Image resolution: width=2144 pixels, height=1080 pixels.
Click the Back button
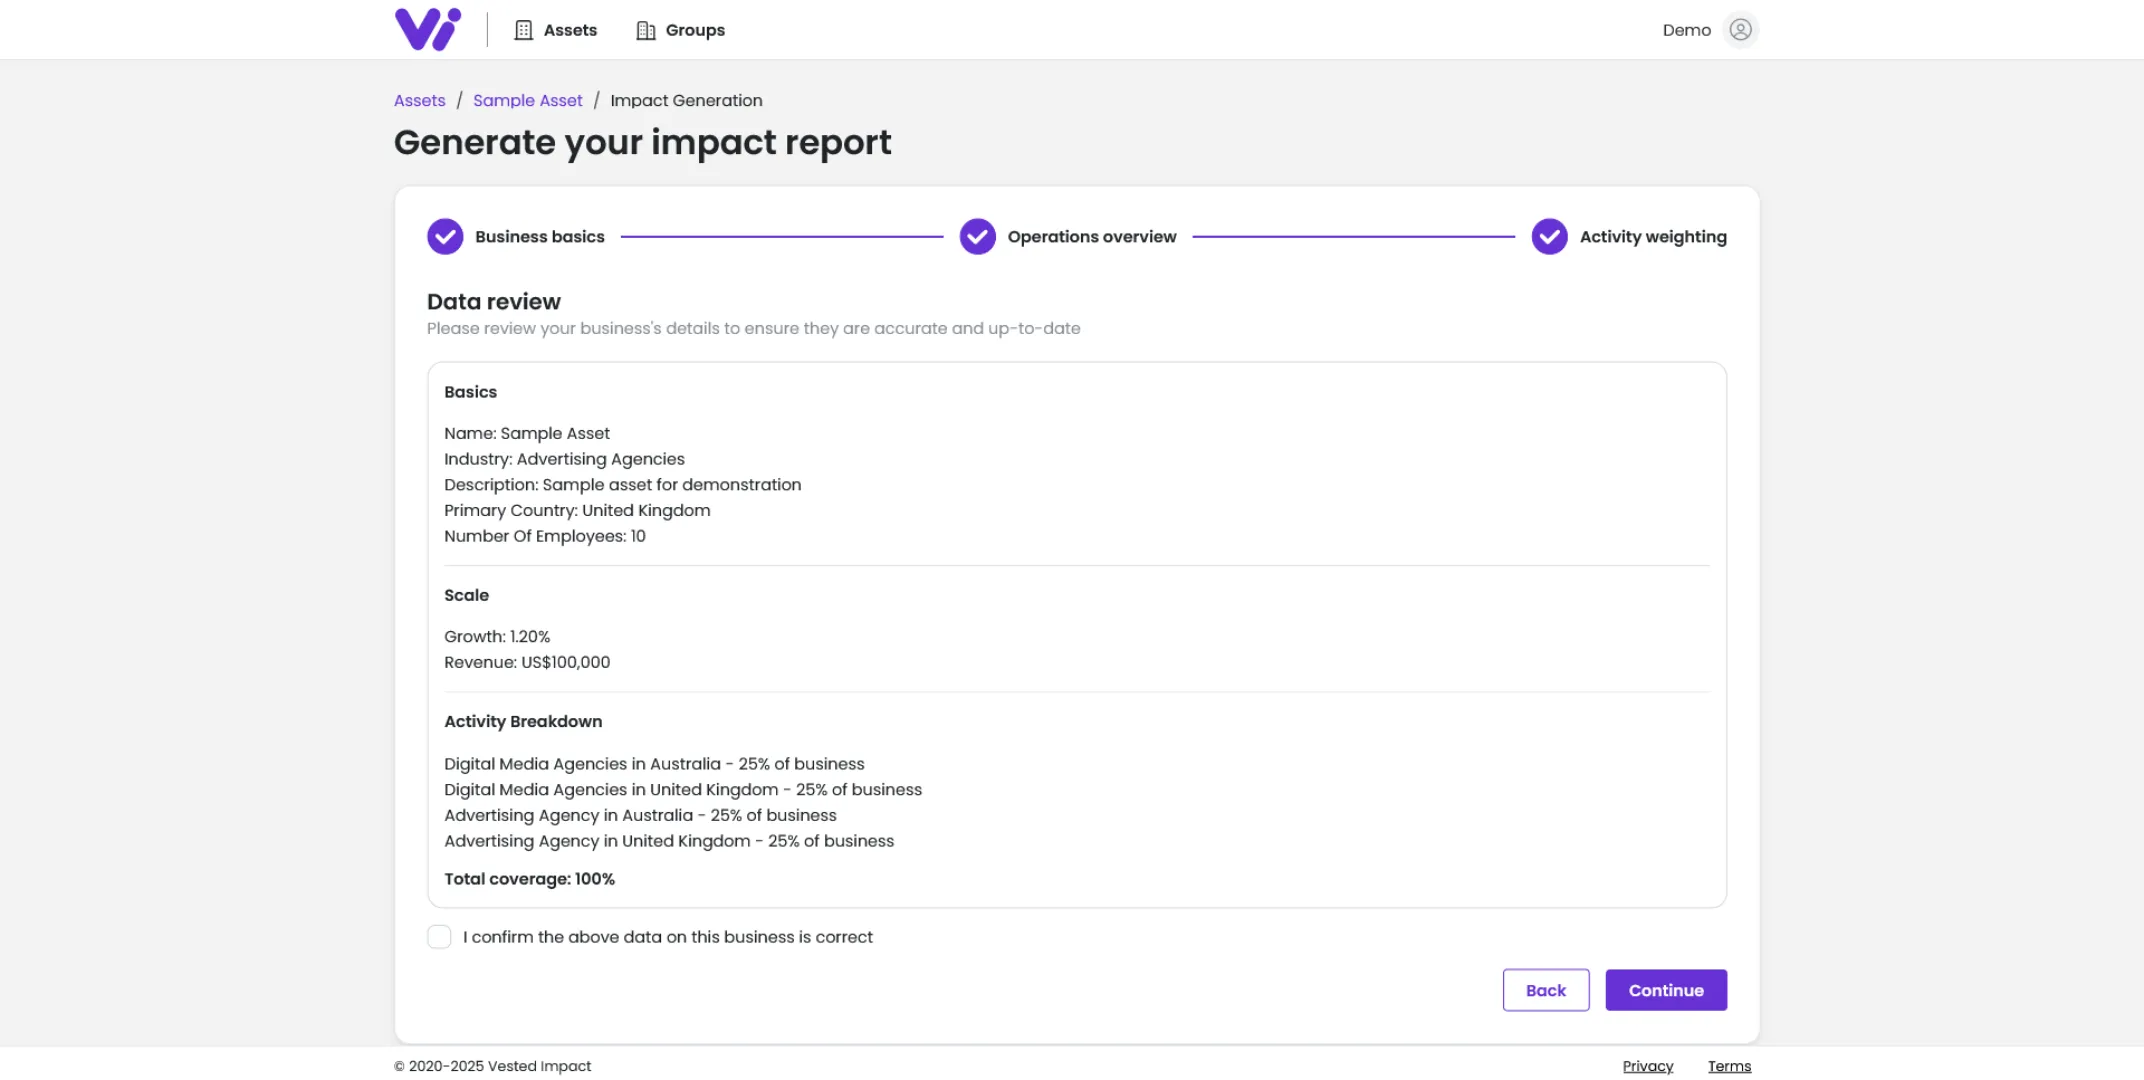click(x=1546, y=989)
